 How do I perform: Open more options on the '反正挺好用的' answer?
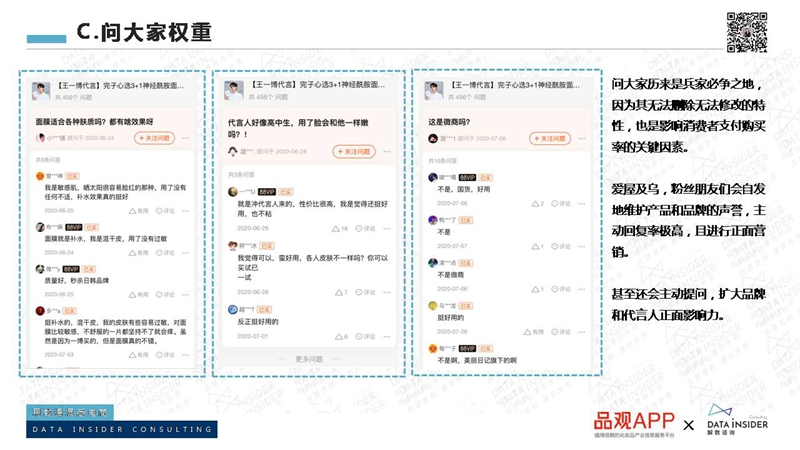387,337
